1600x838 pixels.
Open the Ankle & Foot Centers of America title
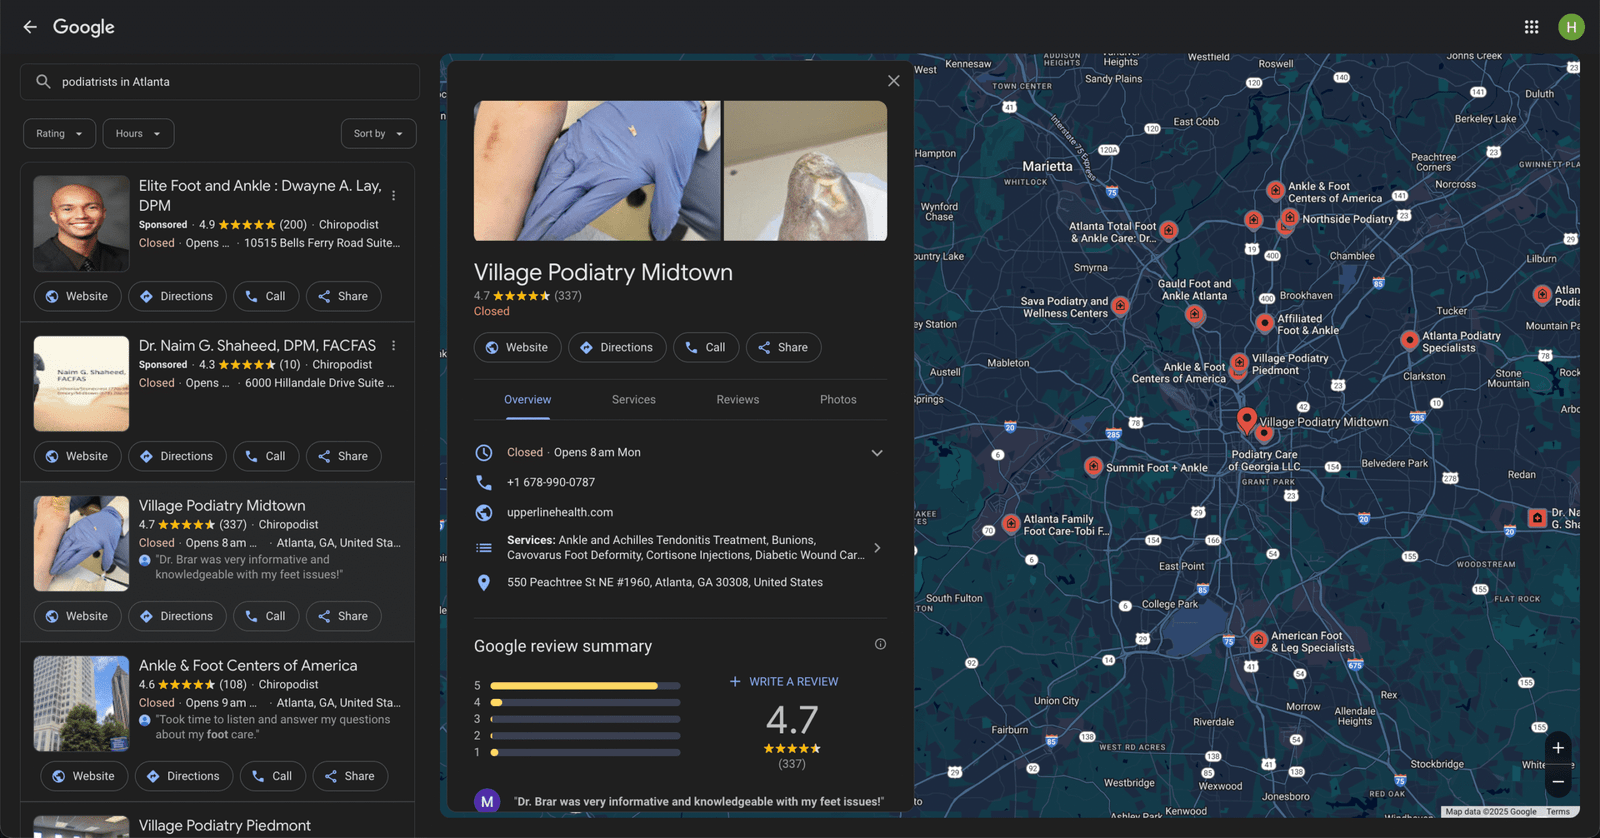[248, 665]
